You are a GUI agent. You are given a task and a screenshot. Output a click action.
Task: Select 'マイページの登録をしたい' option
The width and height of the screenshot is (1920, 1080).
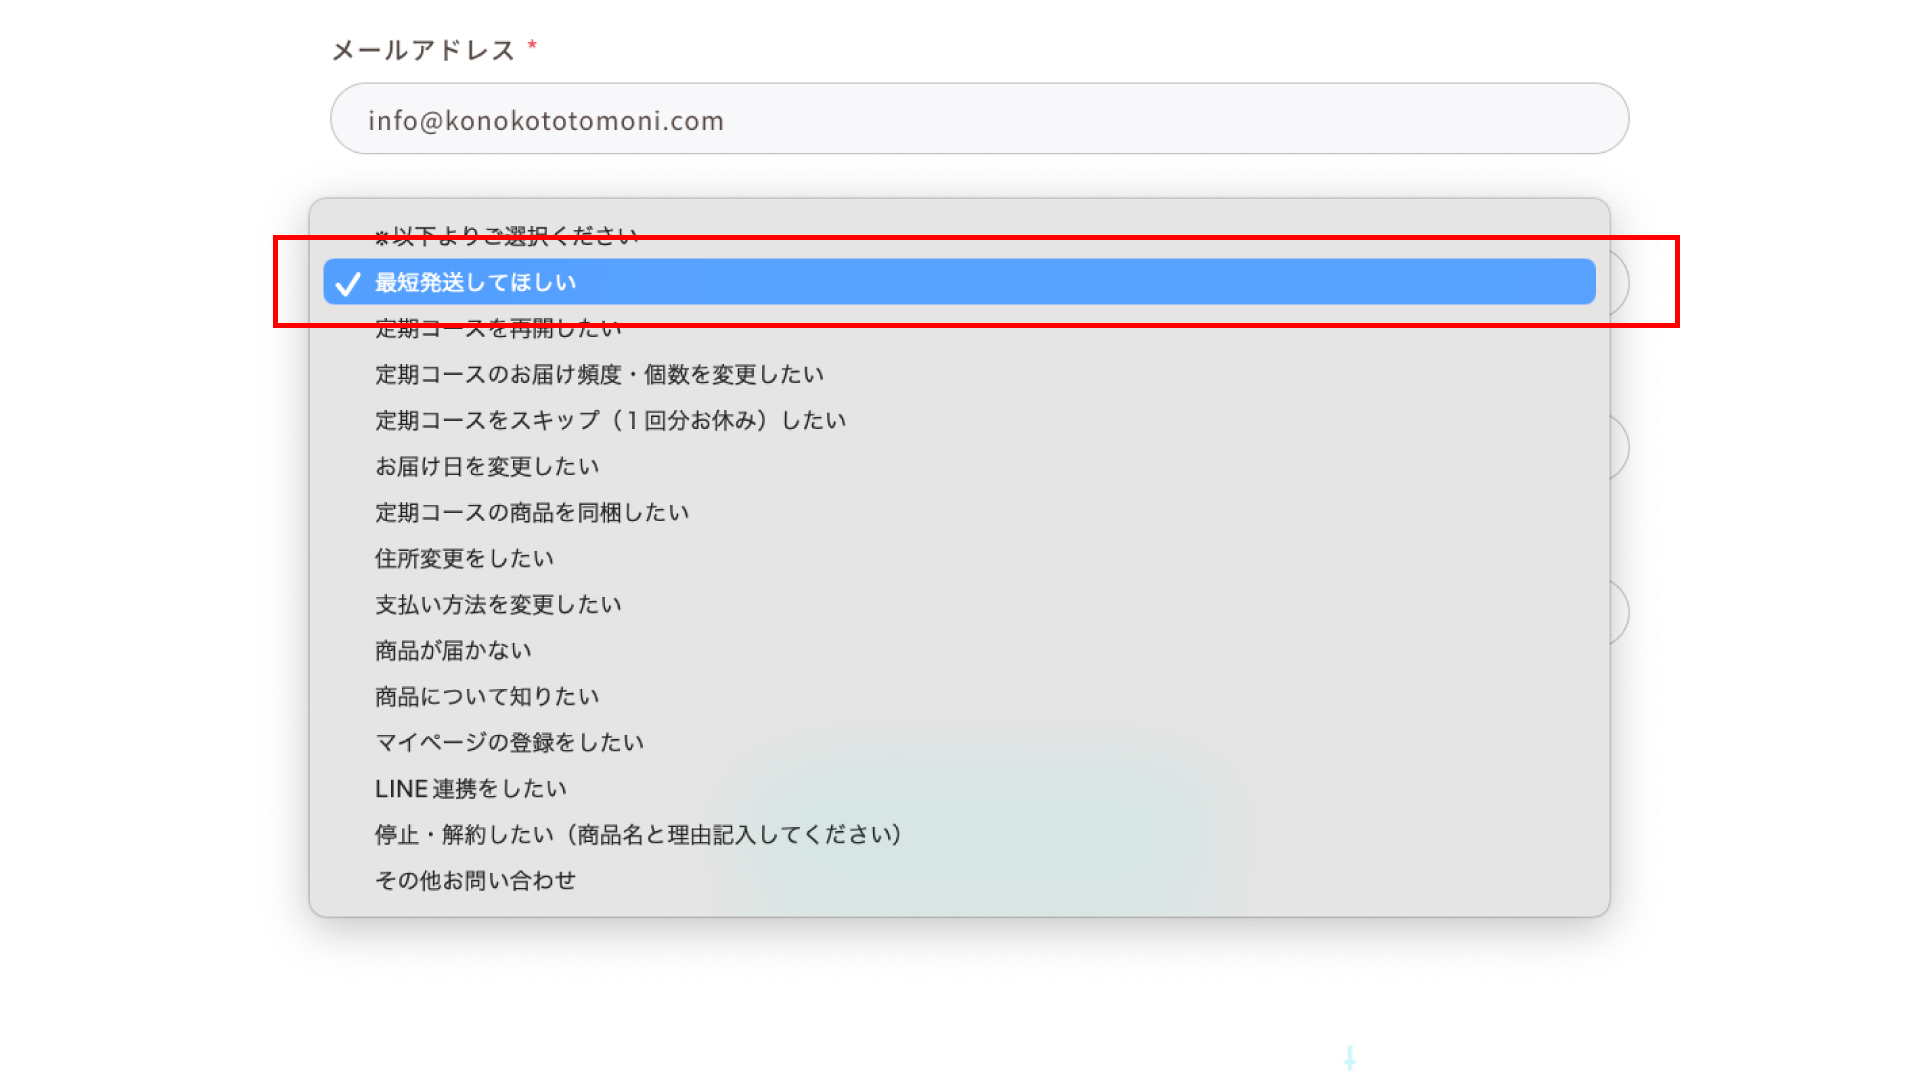(x=959, y=742)
